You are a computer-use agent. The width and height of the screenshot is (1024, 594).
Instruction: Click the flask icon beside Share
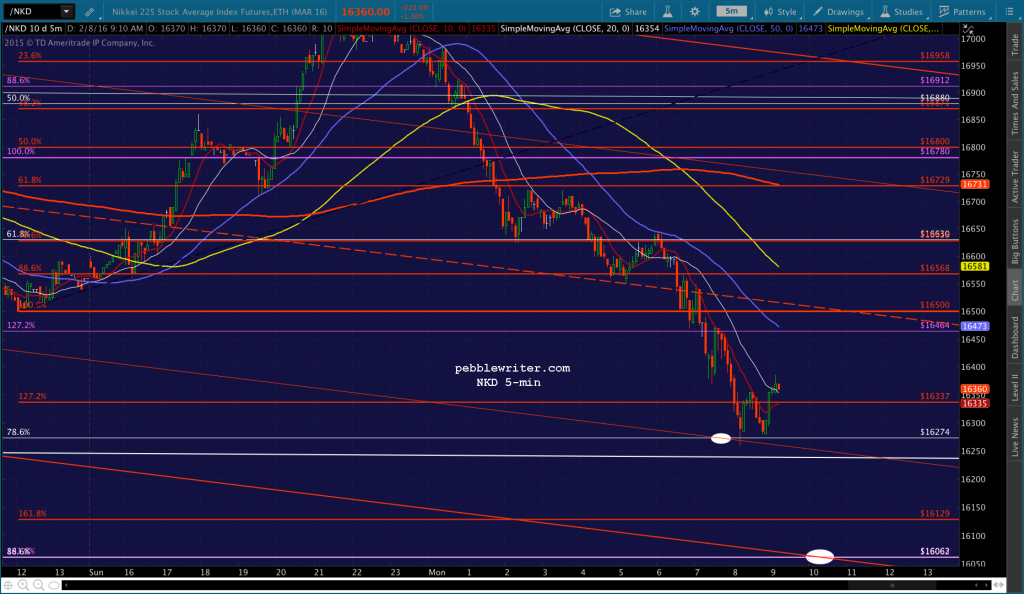point(667,12)
